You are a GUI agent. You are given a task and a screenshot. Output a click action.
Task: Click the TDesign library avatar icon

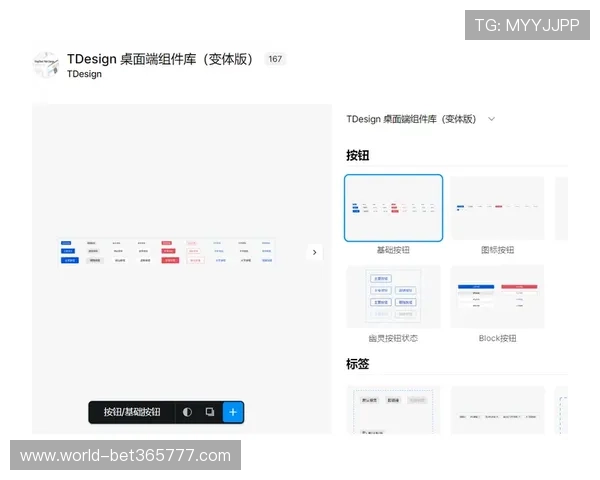click(x=46, y=65)
